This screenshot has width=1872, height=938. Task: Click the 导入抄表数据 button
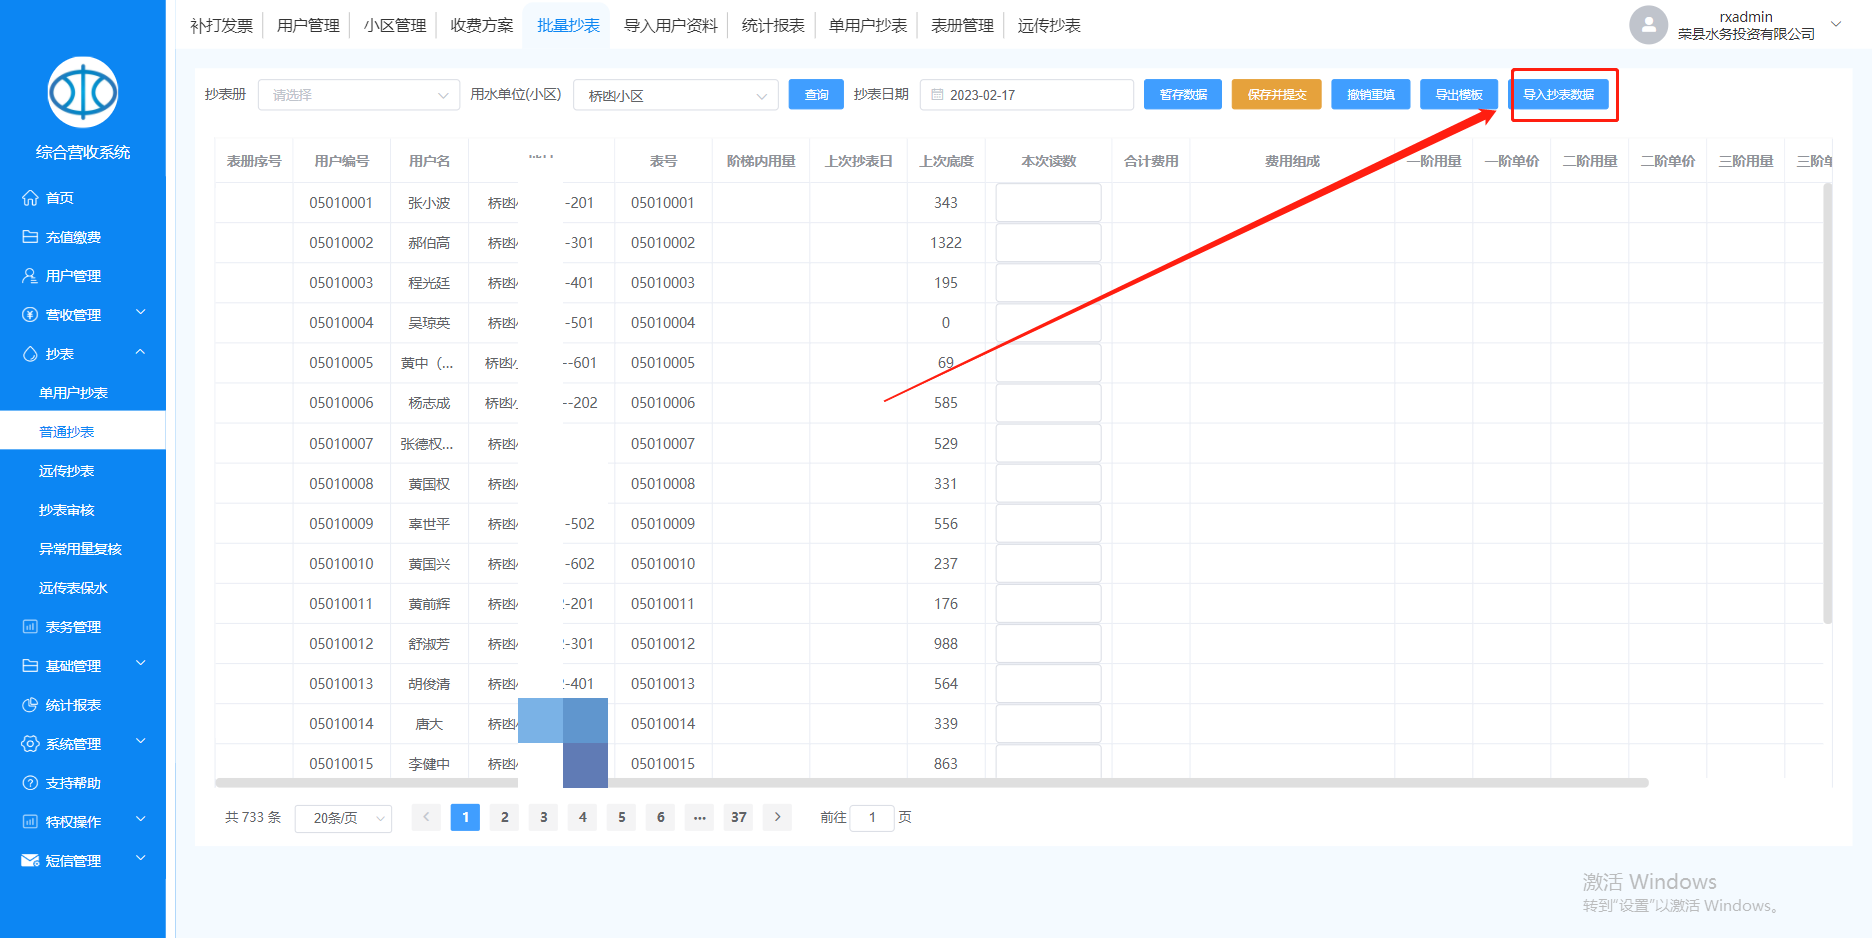point(1559,95)
